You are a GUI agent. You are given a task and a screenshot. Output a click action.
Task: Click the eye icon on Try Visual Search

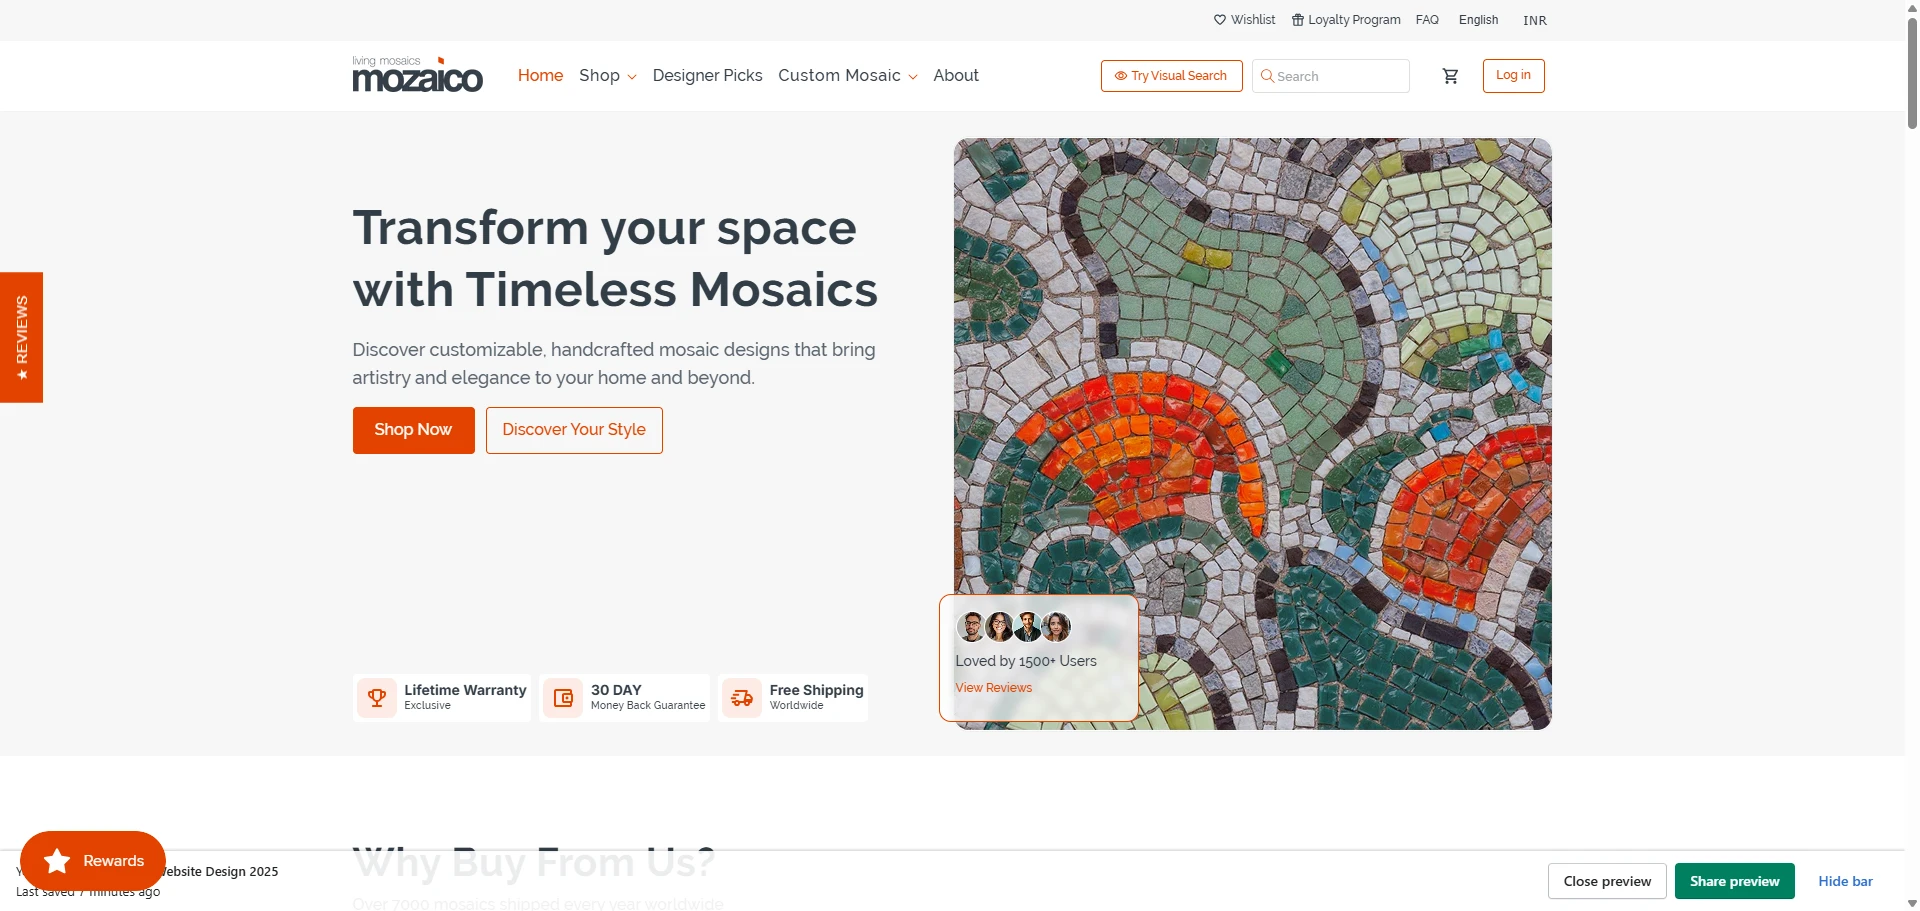click(x=1118, y=75)
